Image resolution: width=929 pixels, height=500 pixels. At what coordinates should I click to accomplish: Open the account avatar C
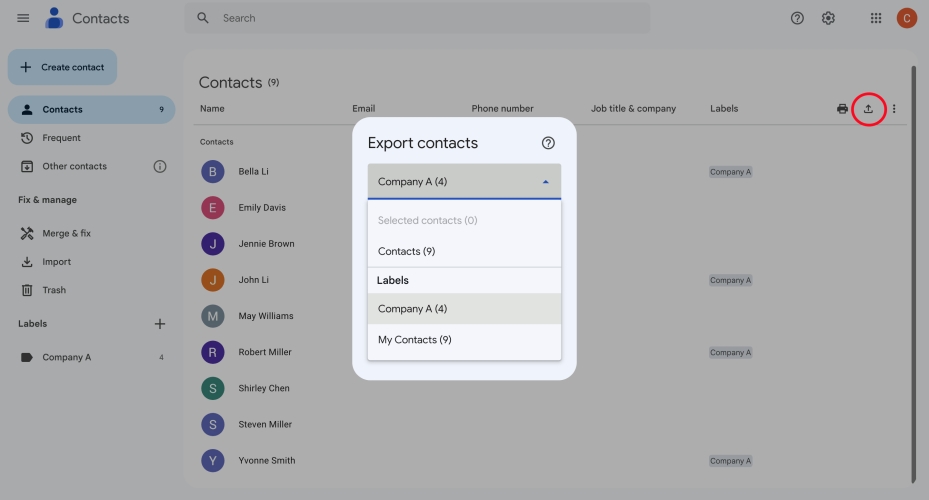tap(906, 18)
